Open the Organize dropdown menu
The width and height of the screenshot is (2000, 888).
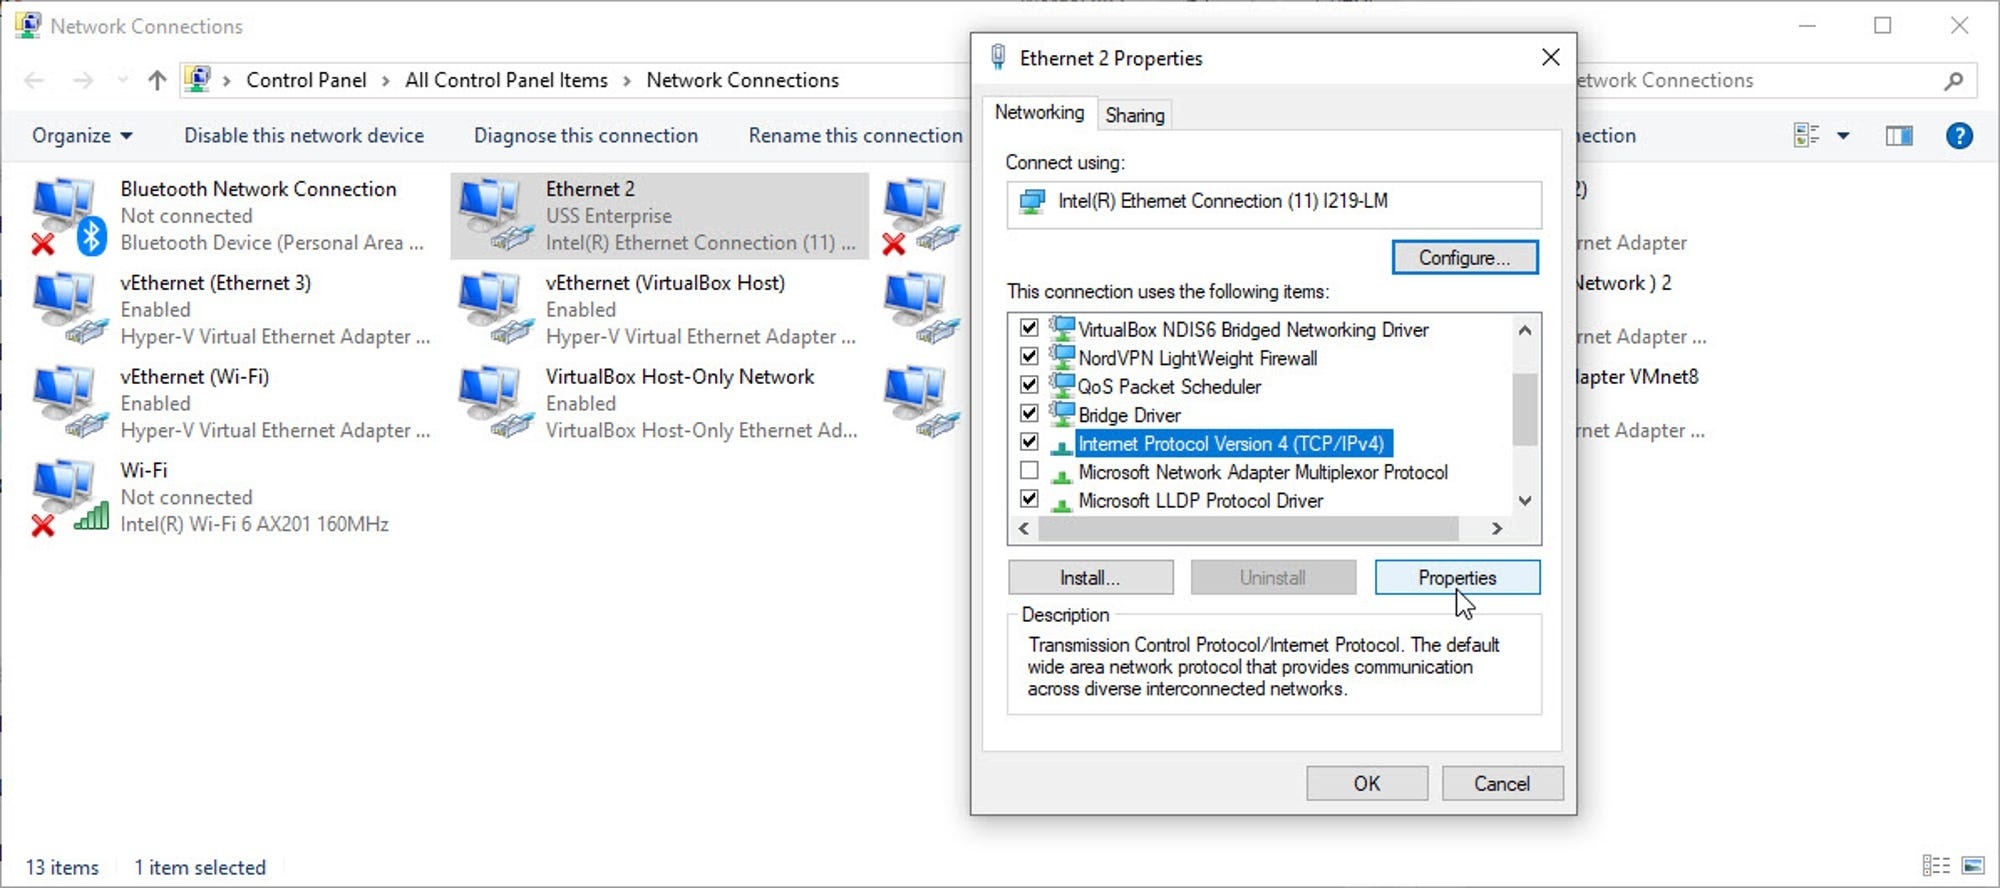tap(81, 136)
